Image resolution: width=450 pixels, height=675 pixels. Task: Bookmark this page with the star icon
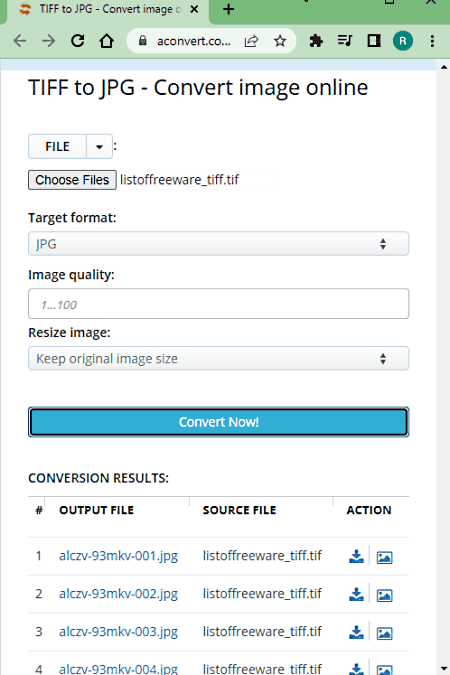pos(280,41)
